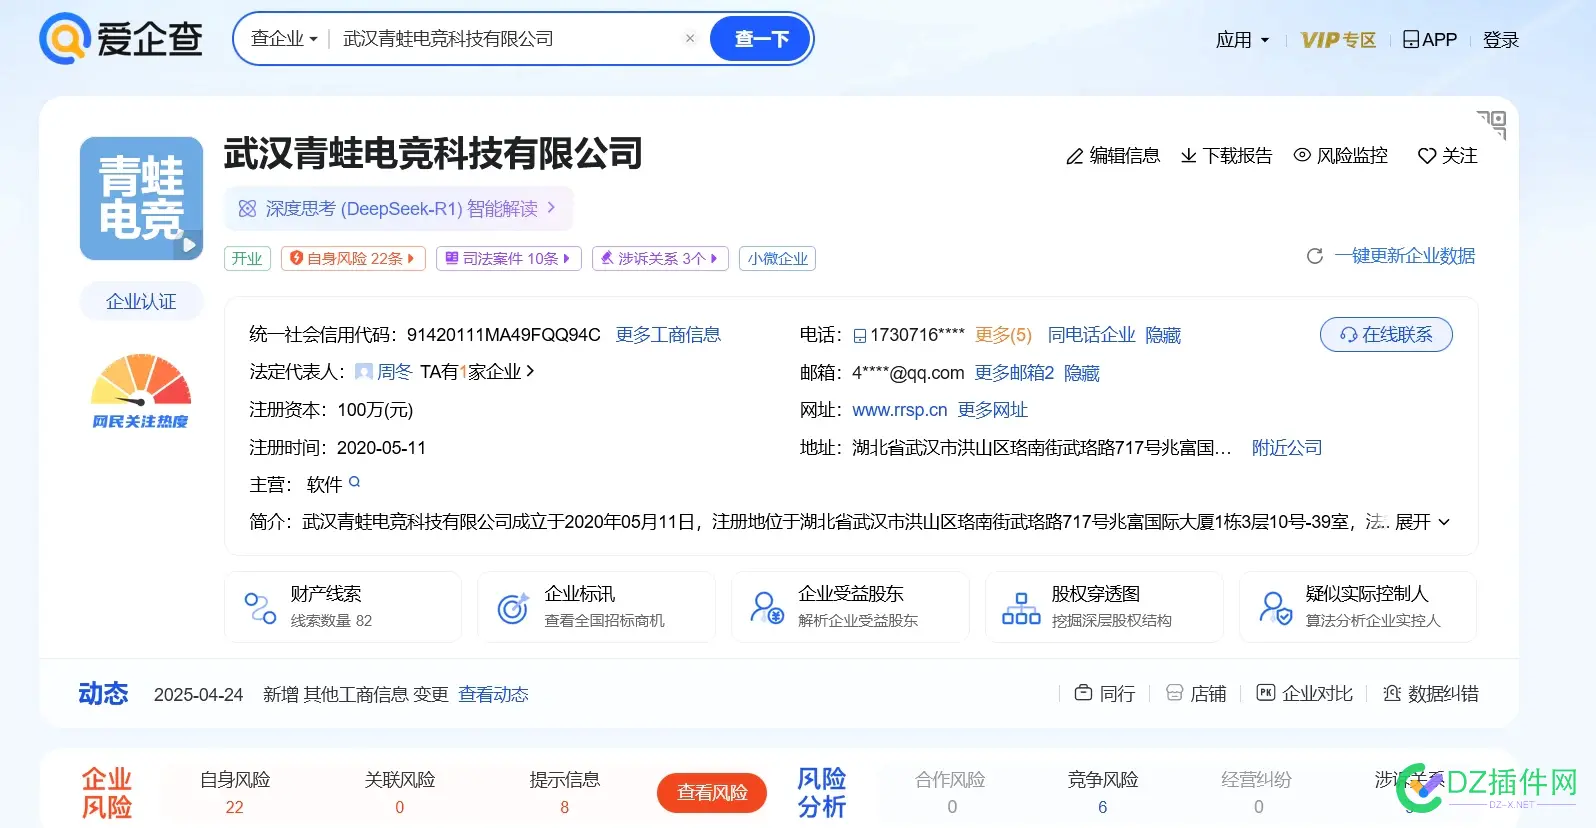Open the 财产线索 card

pyautogui.click(x=343, y=607)
